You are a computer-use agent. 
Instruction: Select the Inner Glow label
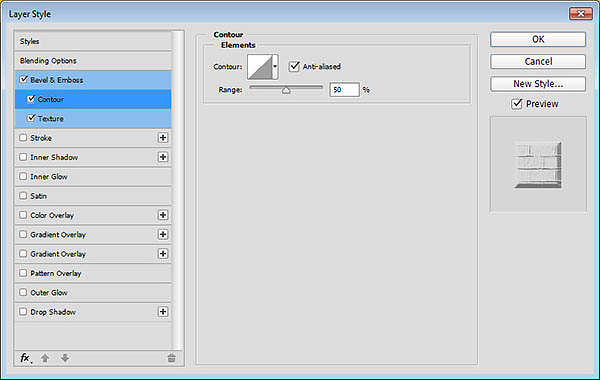click(x=49, y=176)
